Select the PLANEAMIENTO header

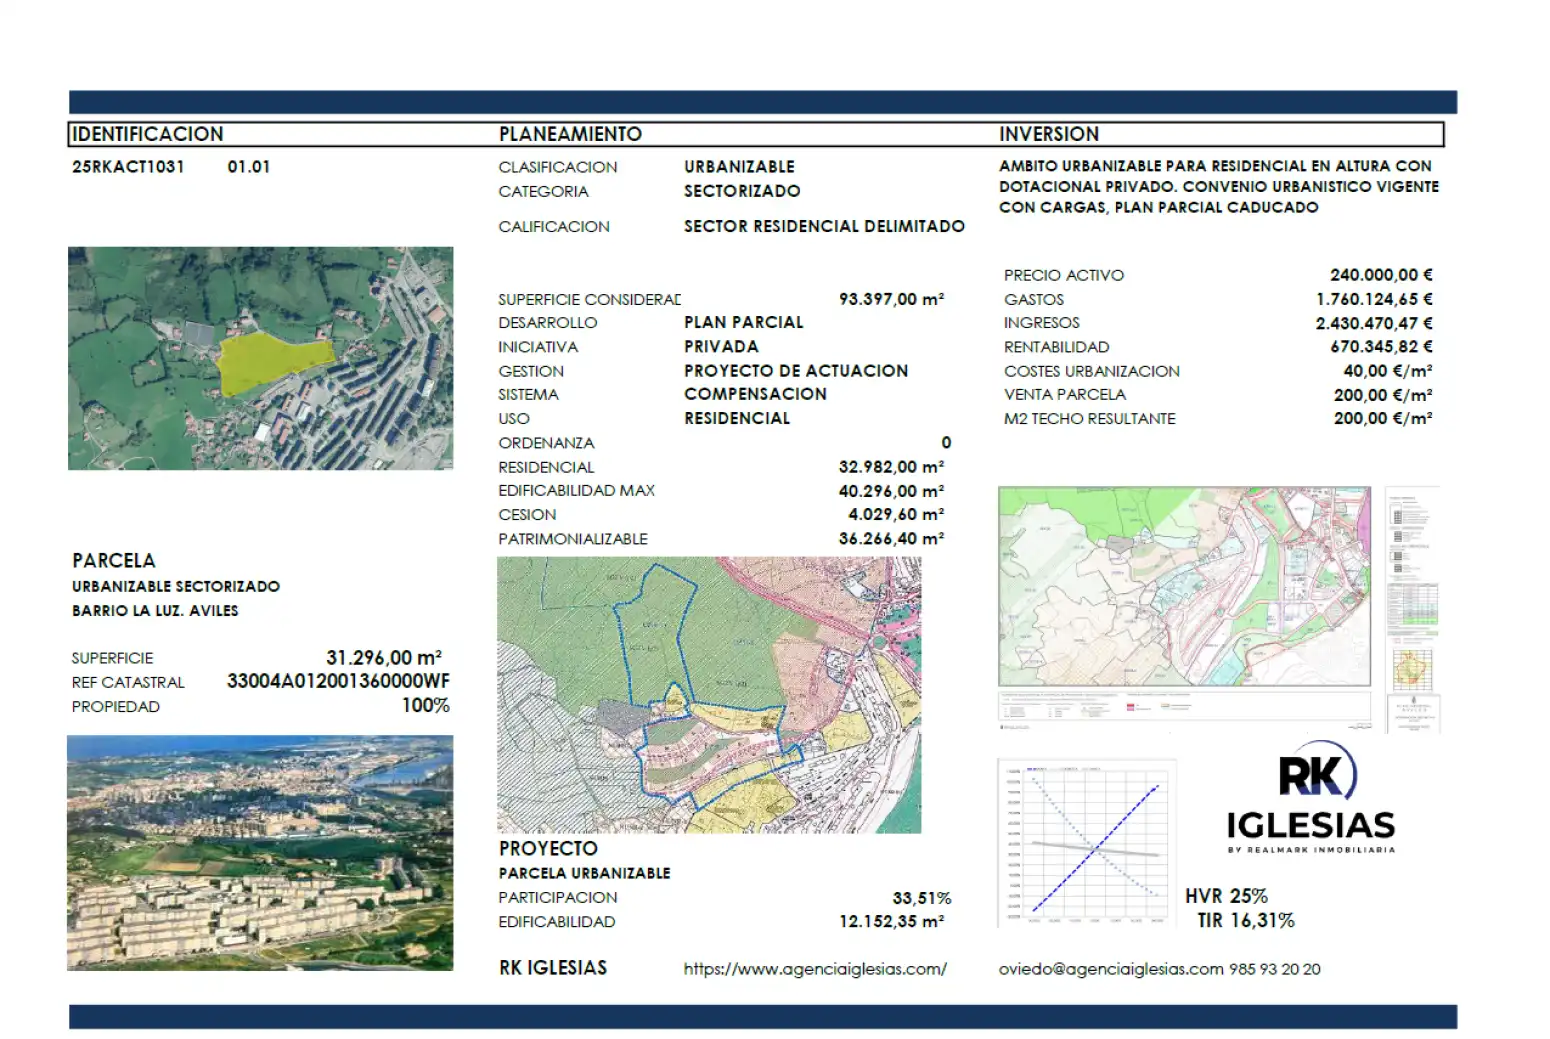pyautogui.click(x=570, y=134)
